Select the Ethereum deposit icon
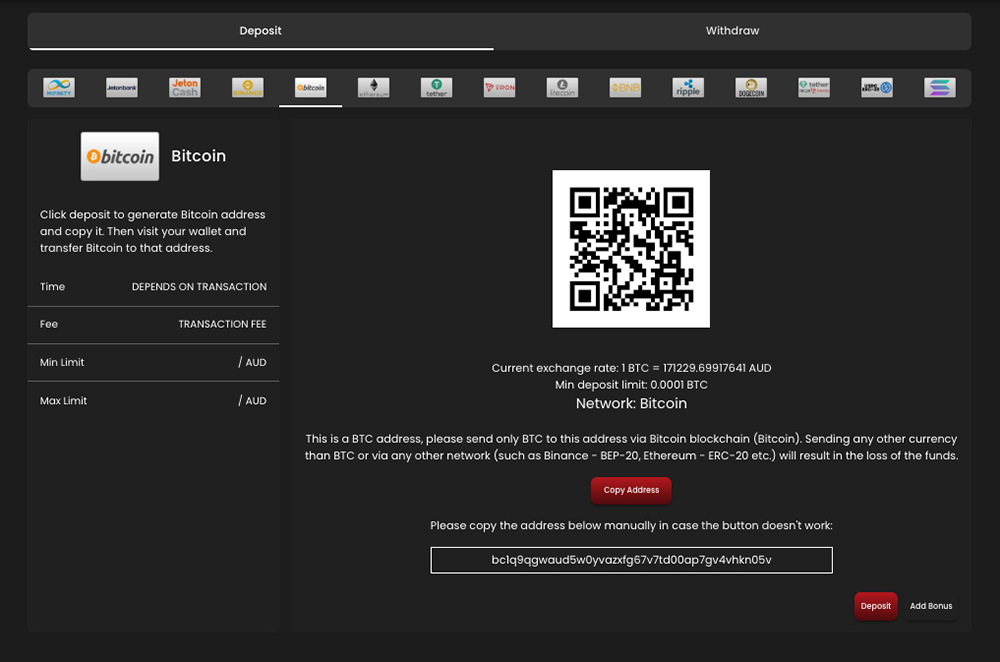Viewport: 1000px width, 662px height. [374, 87]
